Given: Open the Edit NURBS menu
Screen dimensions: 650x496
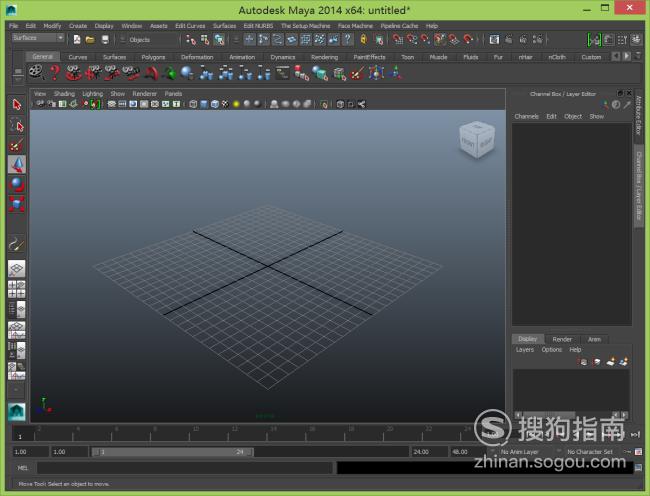Looking at the screenshot, I should [258, 26].
